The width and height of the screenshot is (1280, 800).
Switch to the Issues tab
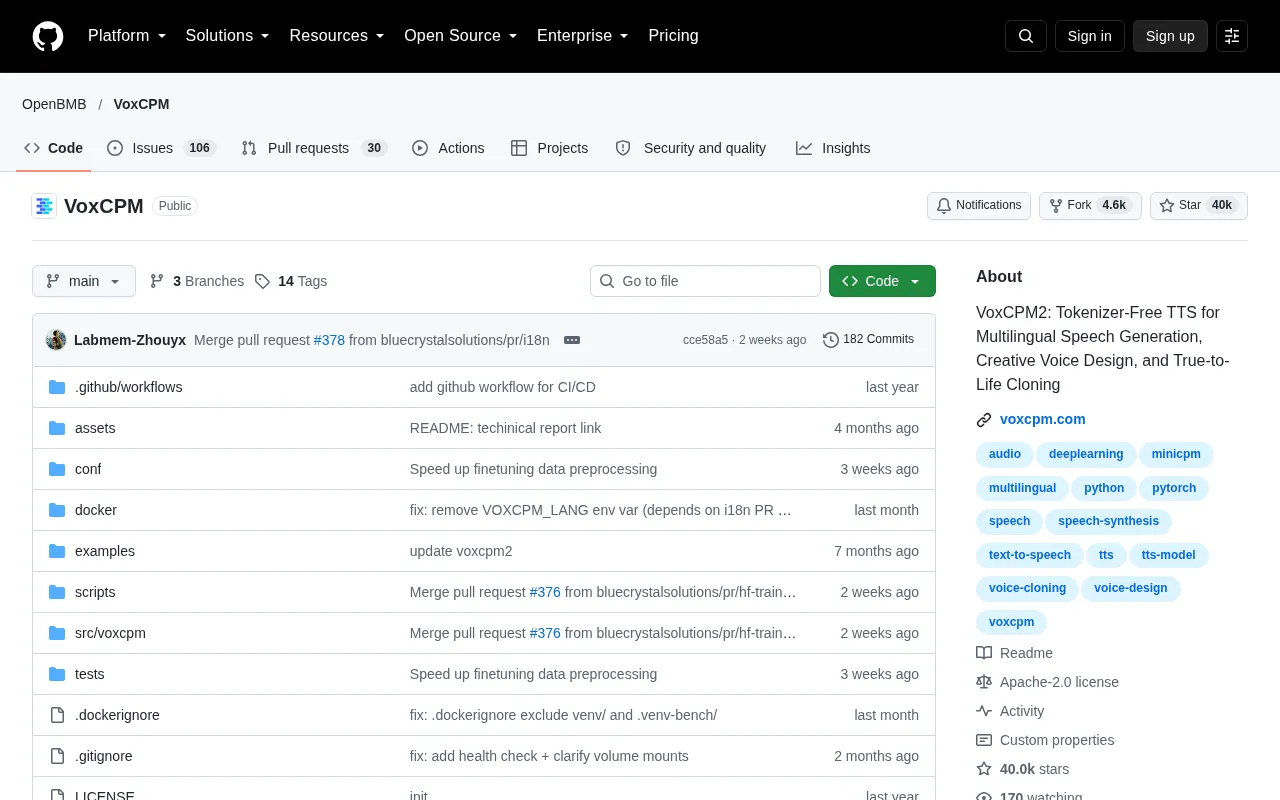pyautogui.click(x=161, y=148)
